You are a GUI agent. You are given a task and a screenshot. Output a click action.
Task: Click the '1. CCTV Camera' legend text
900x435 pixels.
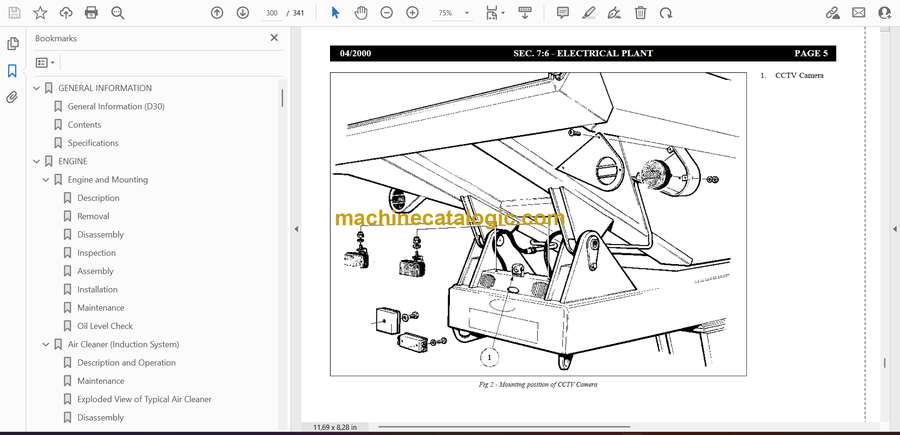(x=792, y=75)
